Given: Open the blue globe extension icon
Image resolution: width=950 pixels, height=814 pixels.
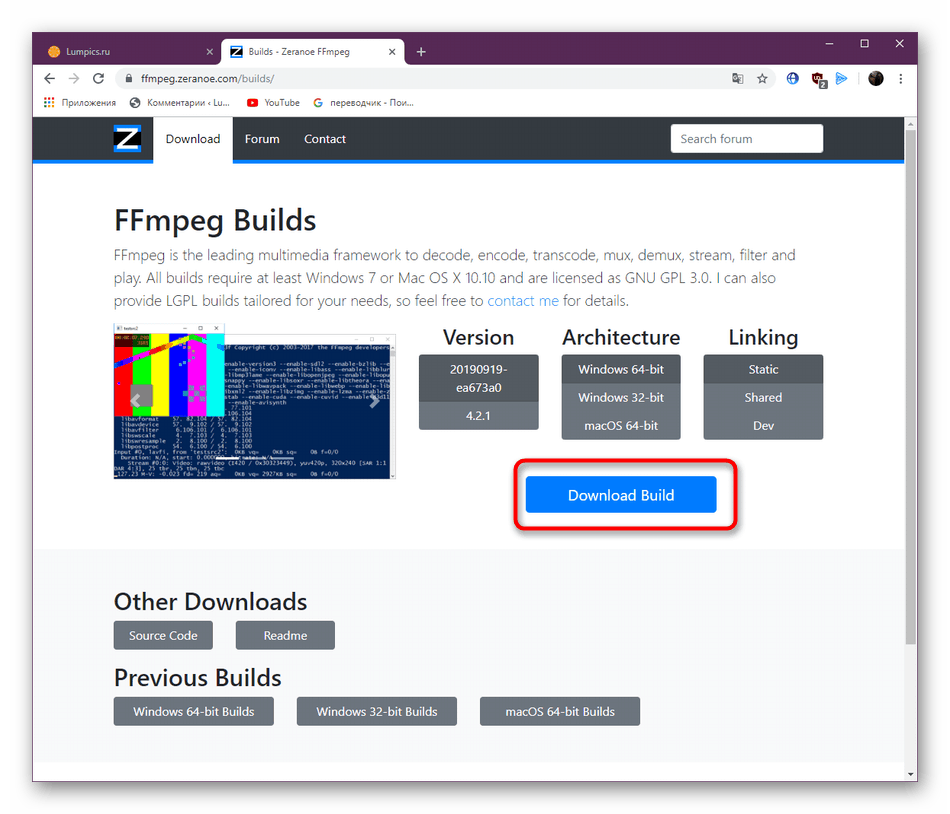Looking at the screenshot, I should tap(792, 78).
